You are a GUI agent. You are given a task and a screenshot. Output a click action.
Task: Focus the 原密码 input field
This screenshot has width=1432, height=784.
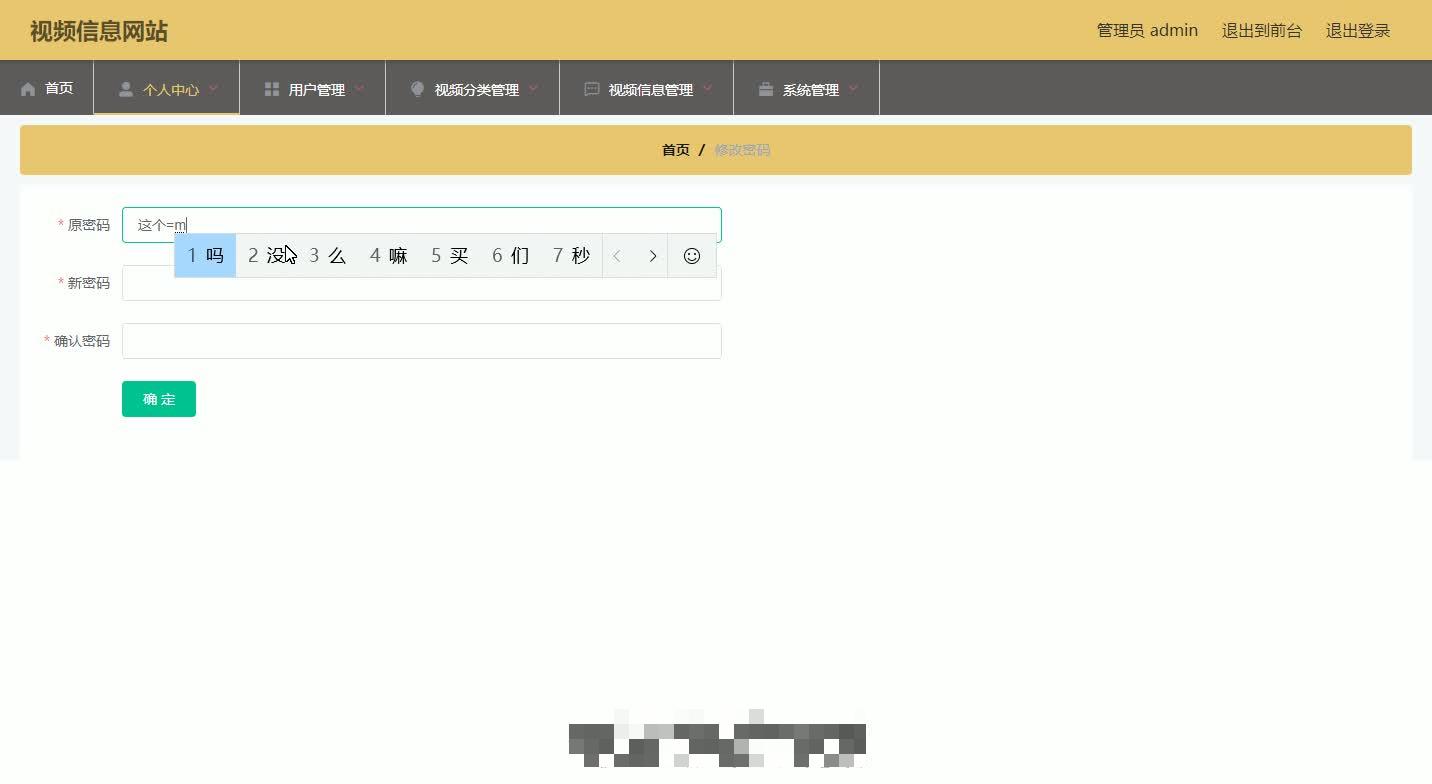(422, 225)
